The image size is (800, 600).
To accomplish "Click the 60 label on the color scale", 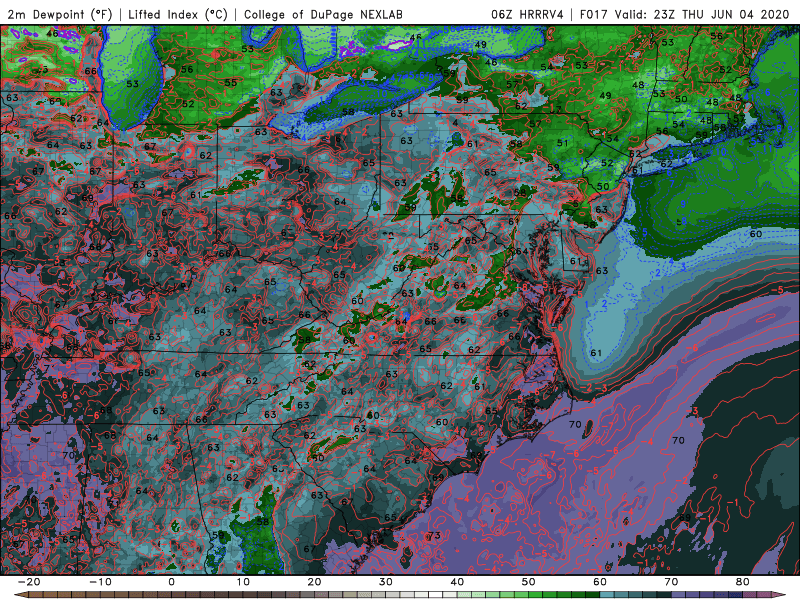I will click(600, 582).
